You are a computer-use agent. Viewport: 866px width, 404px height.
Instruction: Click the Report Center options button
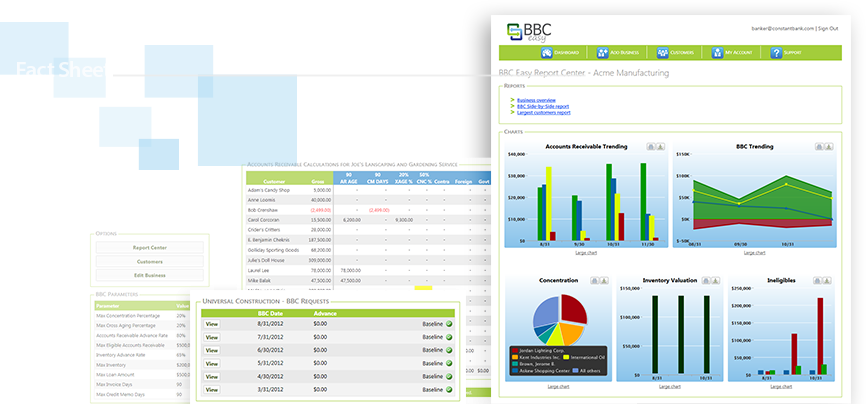[149, 248]
